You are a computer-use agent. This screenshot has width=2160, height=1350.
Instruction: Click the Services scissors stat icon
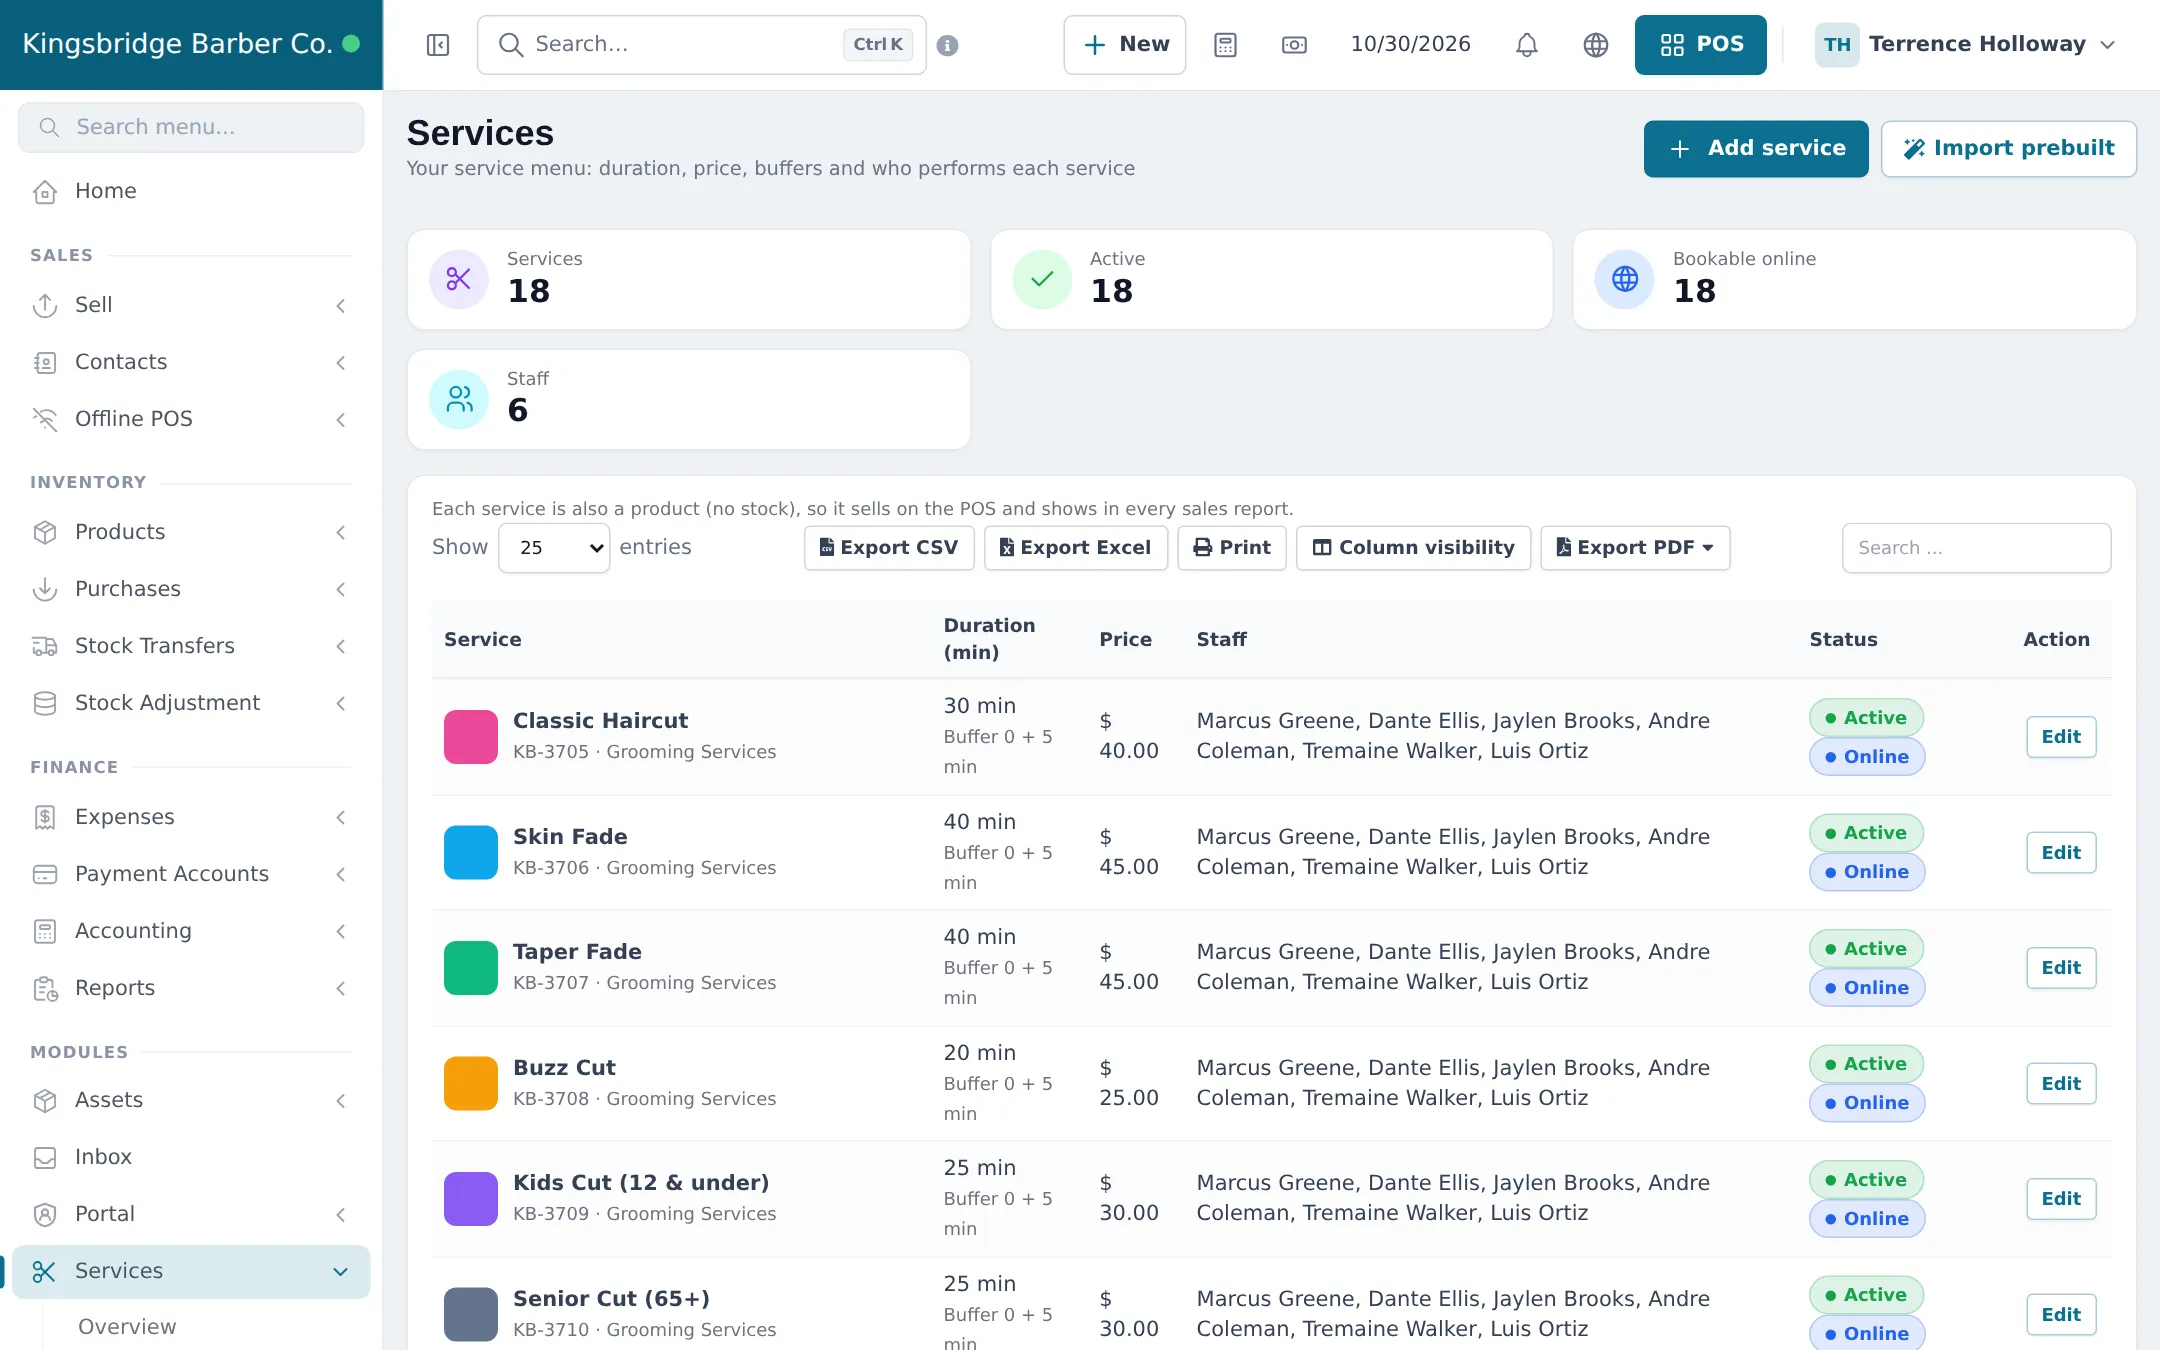(459, 279)
